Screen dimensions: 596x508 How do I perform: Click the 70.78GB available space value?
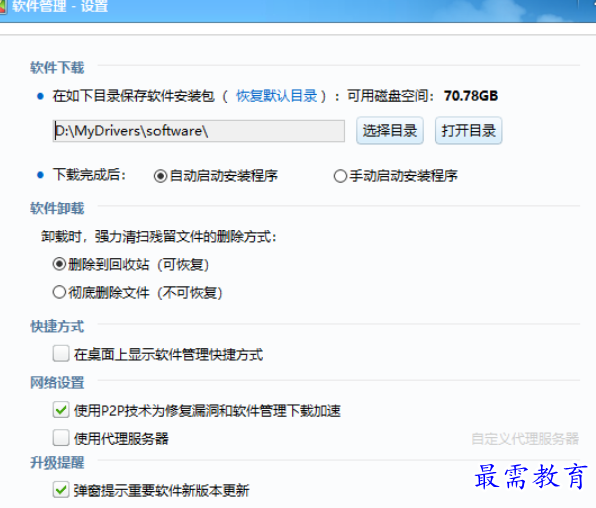pyautogui.click(x=471, y=96)
